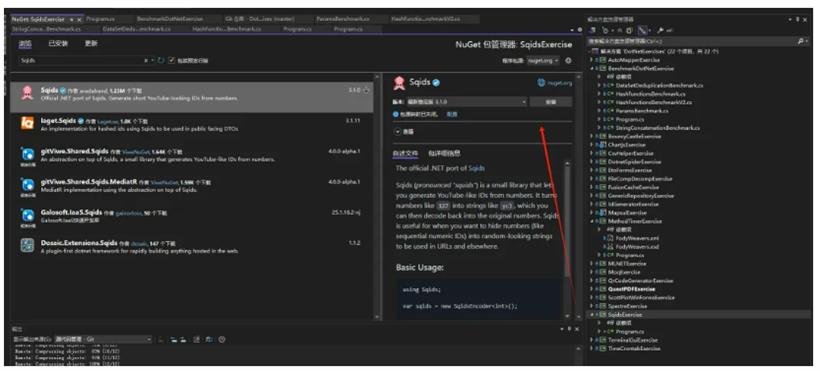820x371 pixels.
Task: Close the Solution Explorer panel
Action: (805, 20)
